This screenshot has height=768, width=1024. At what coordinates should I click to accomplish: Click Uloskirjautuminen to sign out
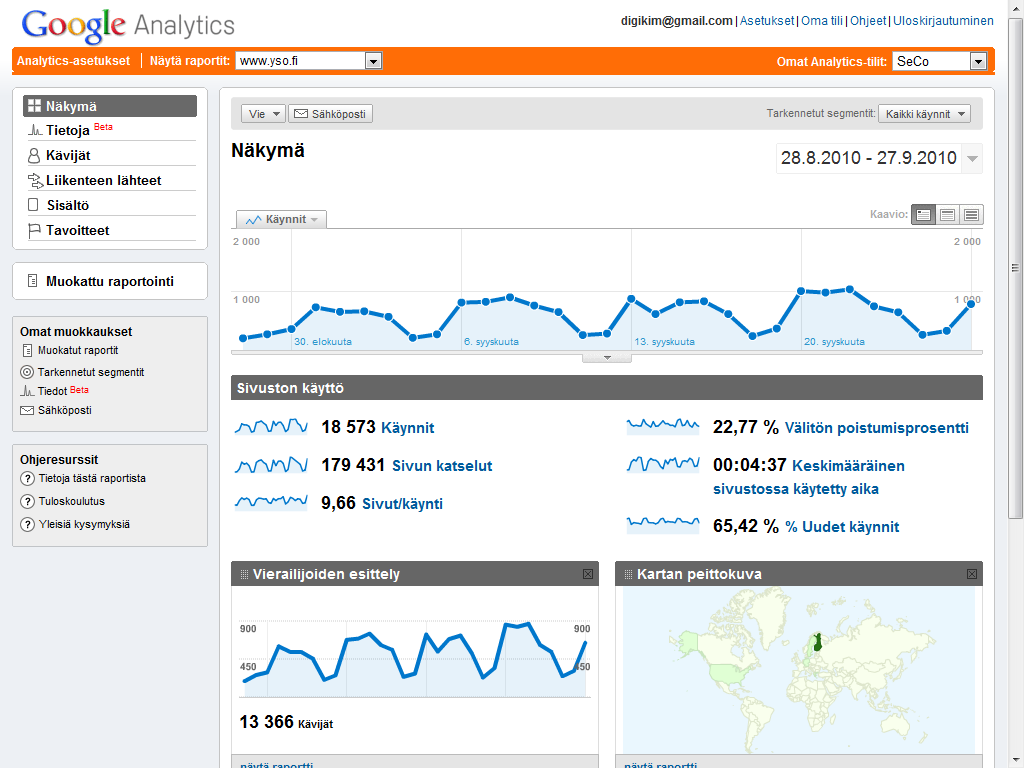(943, 21)
